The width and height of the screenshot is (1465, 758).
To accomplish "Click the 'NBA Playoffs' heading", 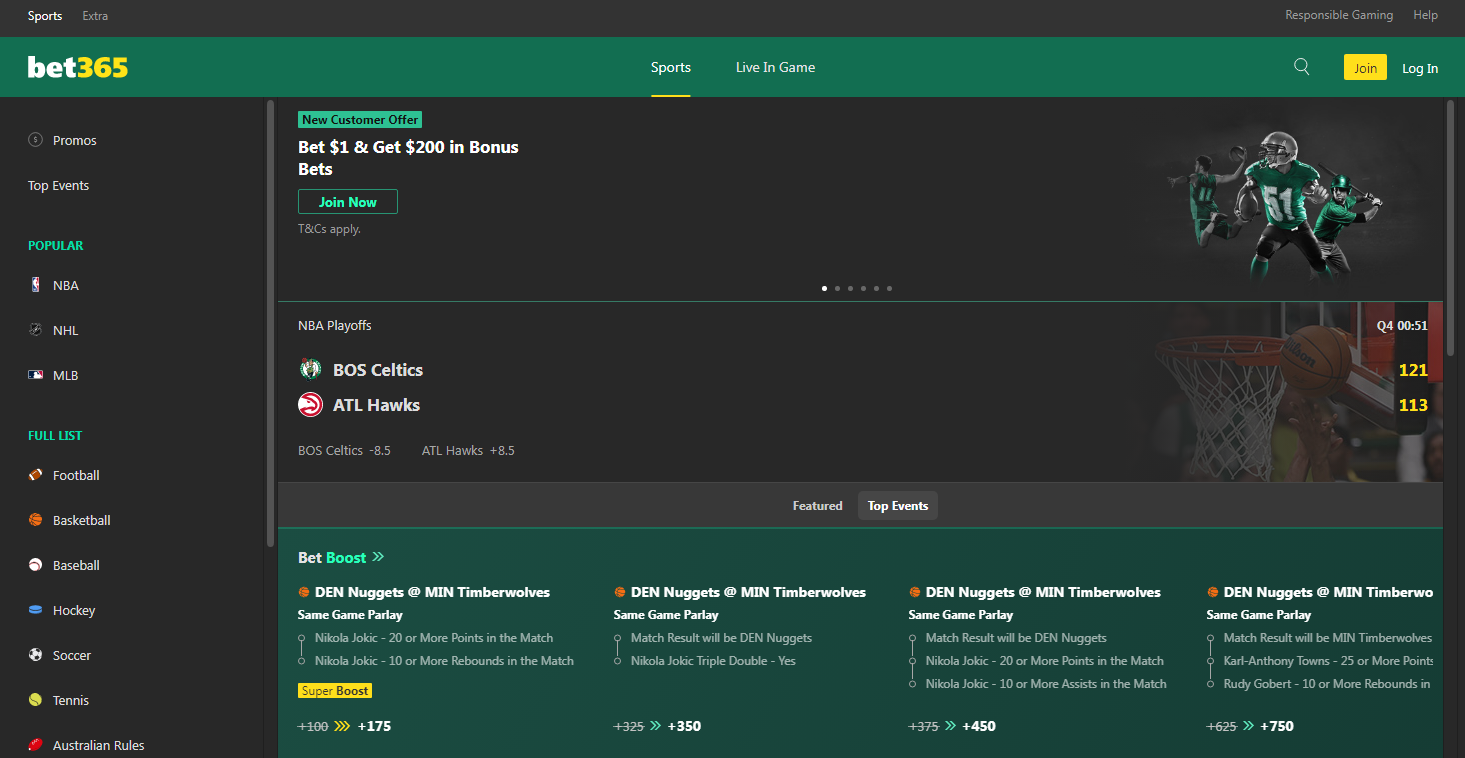I will pyautogui.click(x=335, y=325).
